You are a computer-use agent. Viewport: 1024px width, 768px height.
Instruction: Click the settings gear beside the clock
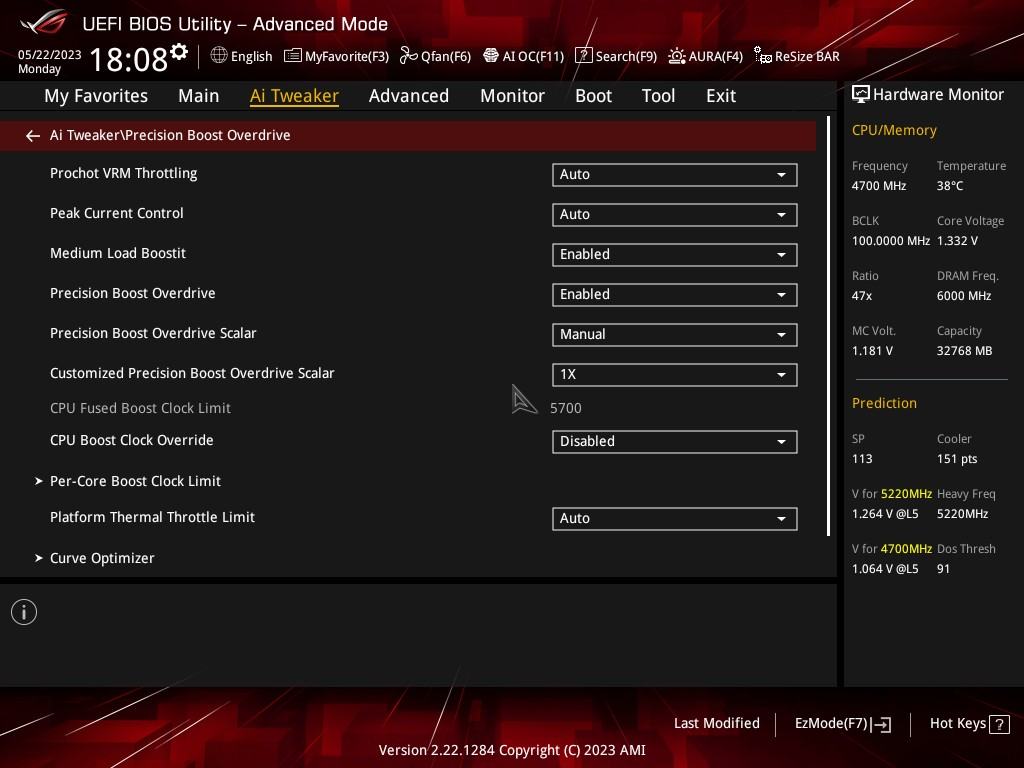[179, 52]
